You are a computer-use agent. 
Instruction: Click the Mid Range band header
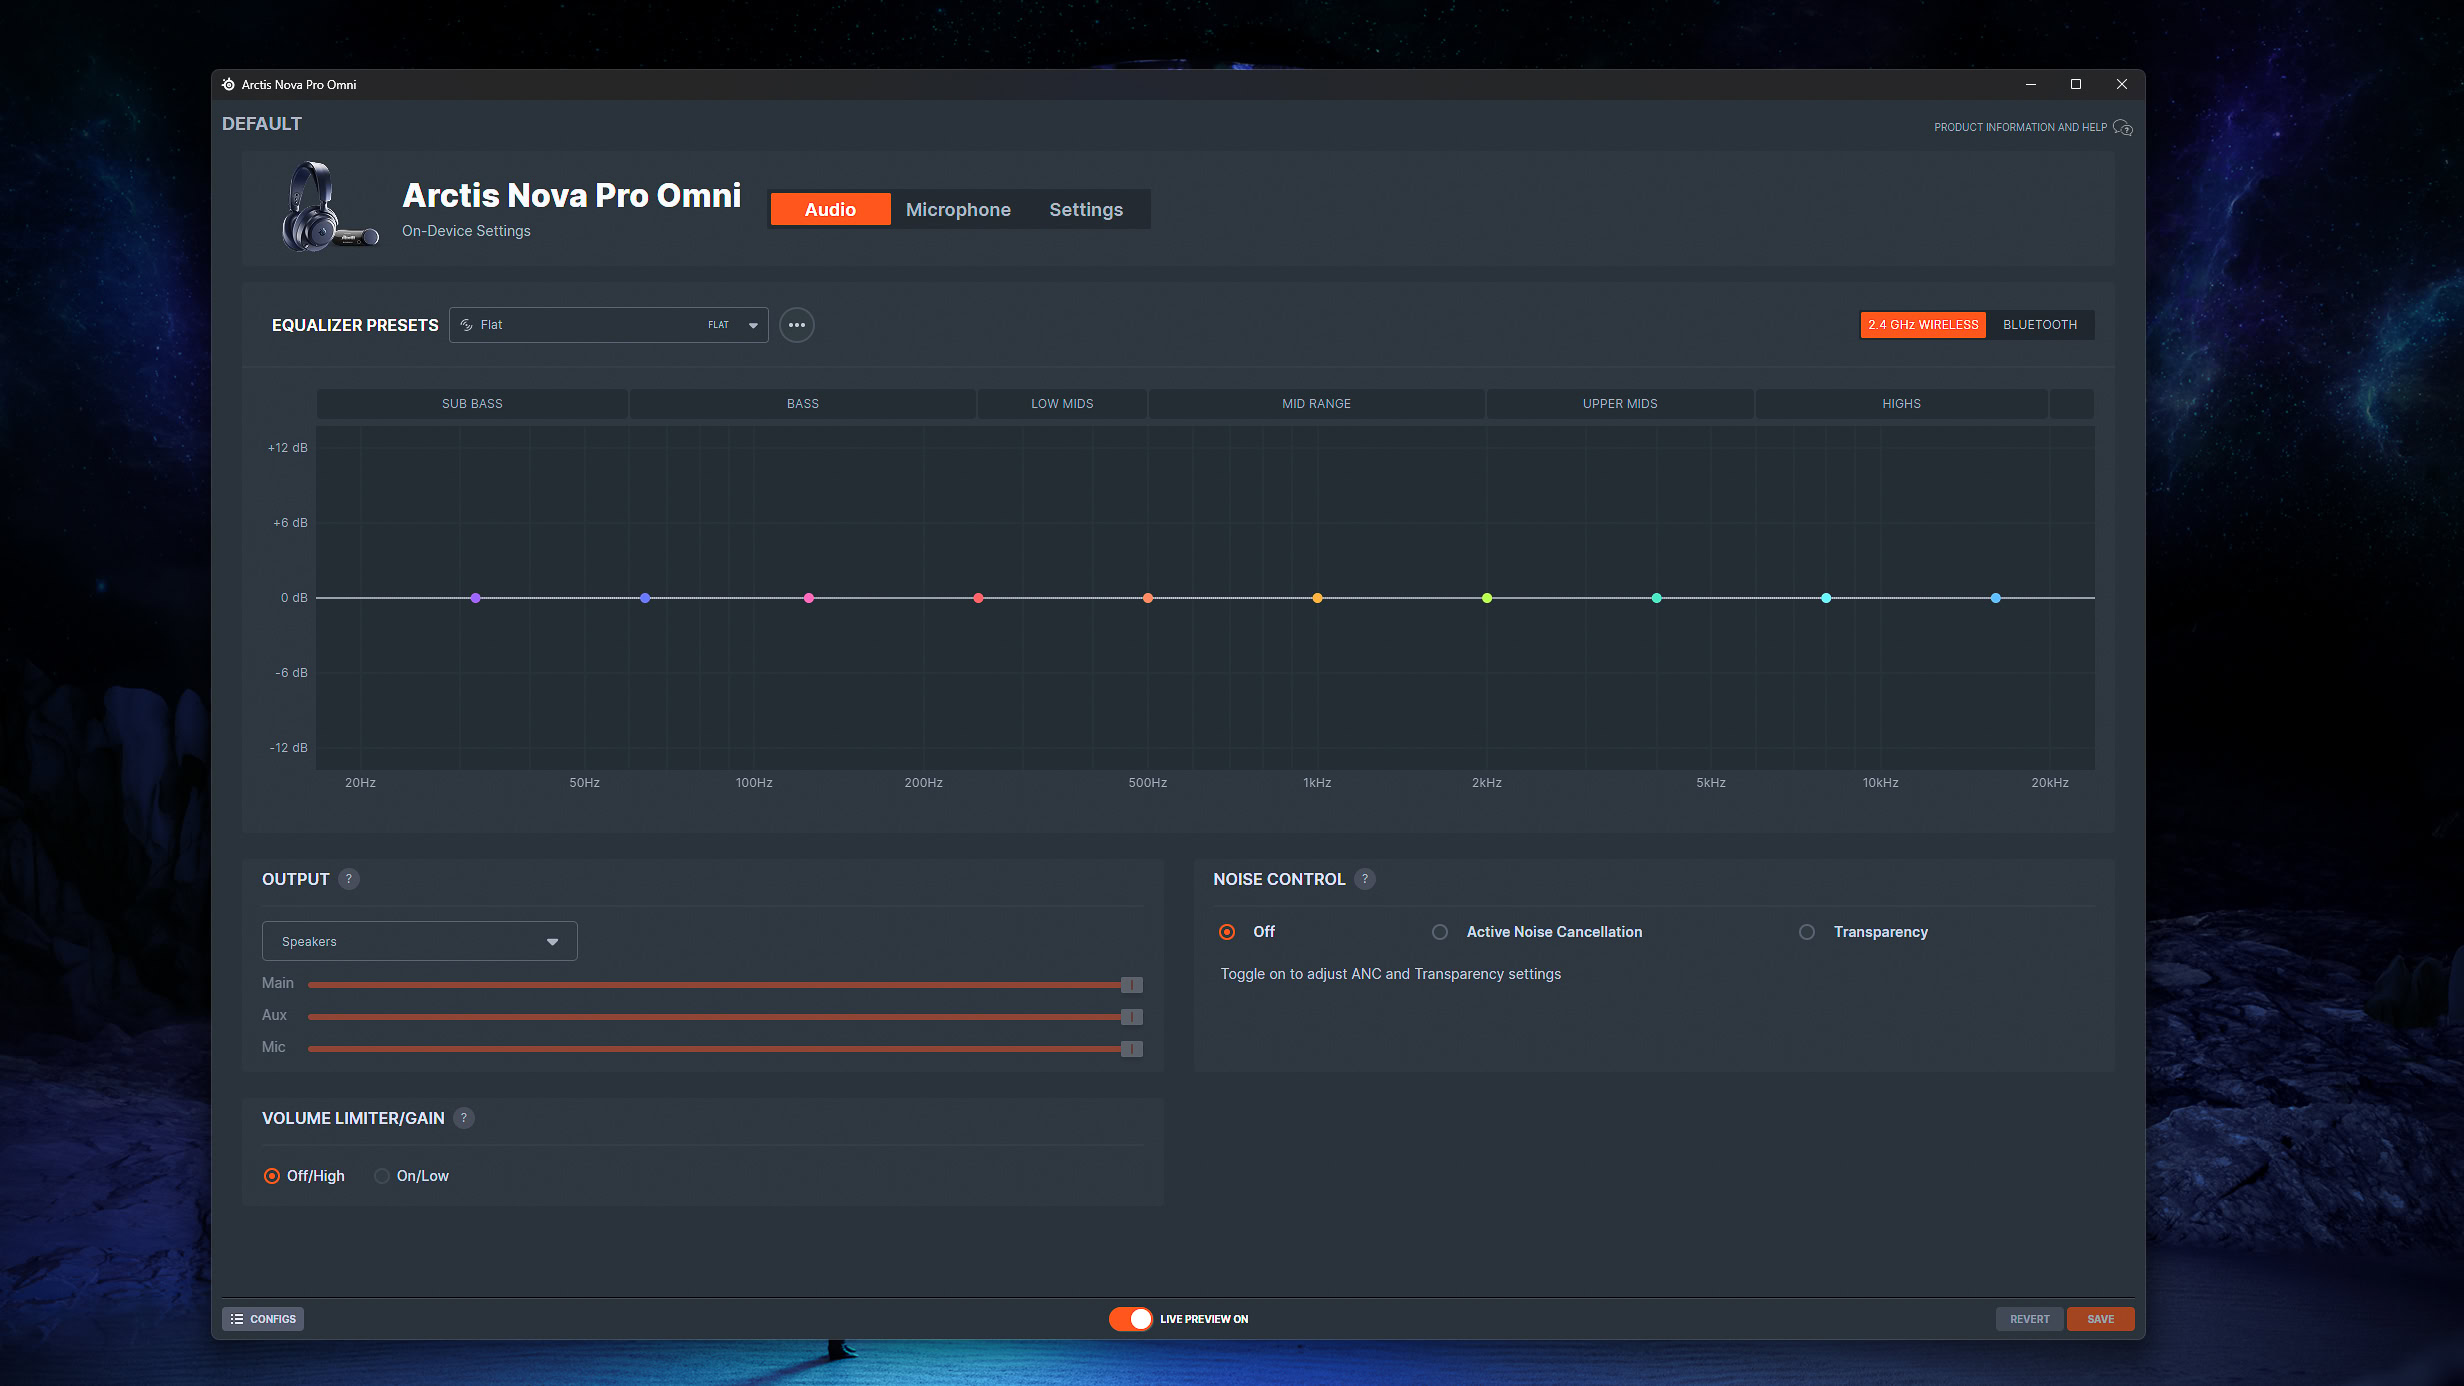tap(1316, 404)
